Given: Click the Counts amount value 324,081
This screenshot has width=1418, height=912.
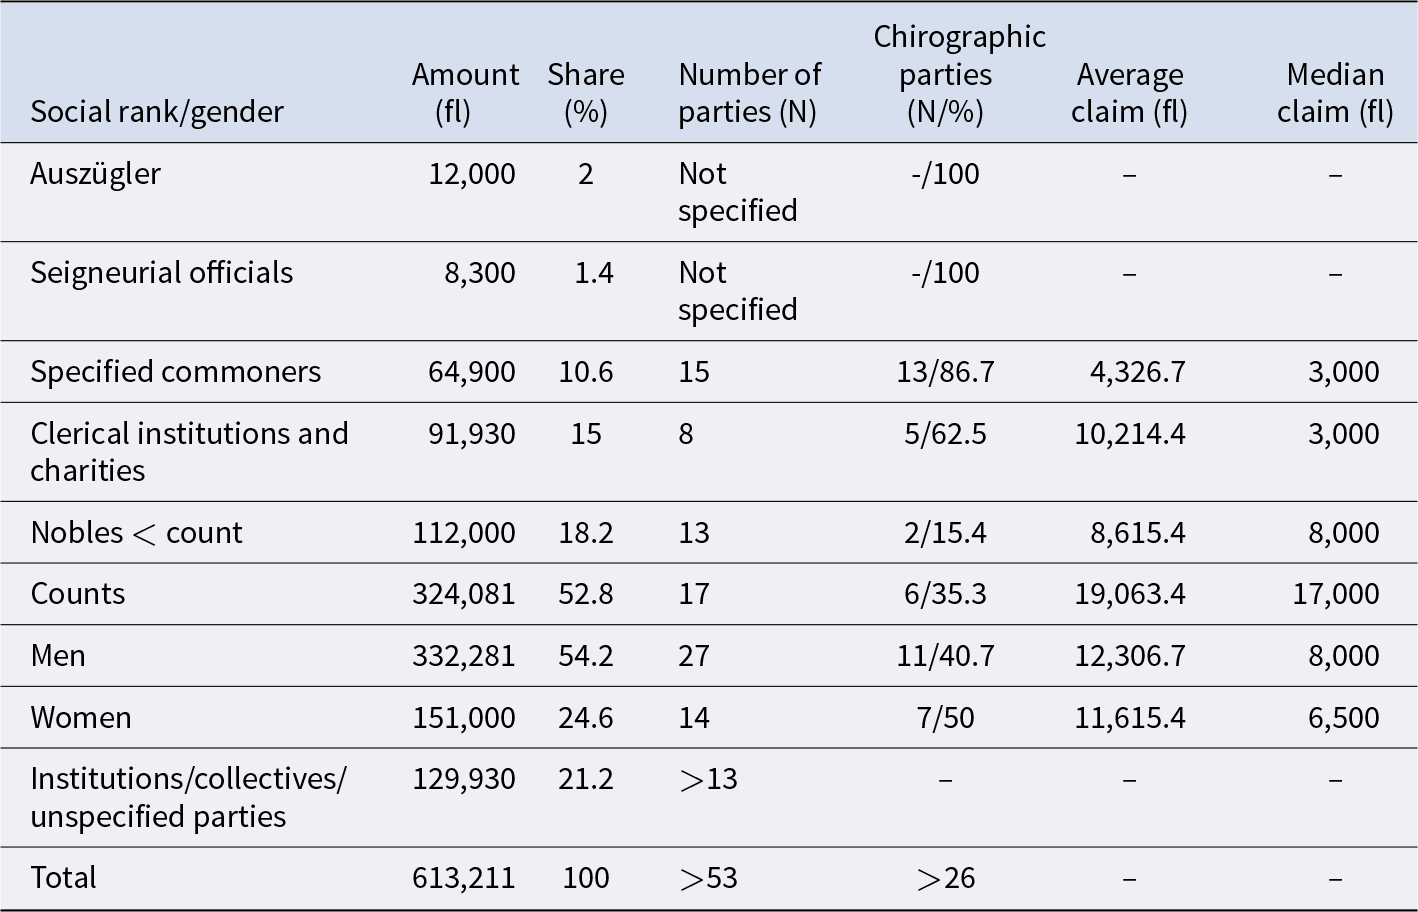Looking at the screenshot, I should coord(464,594).
